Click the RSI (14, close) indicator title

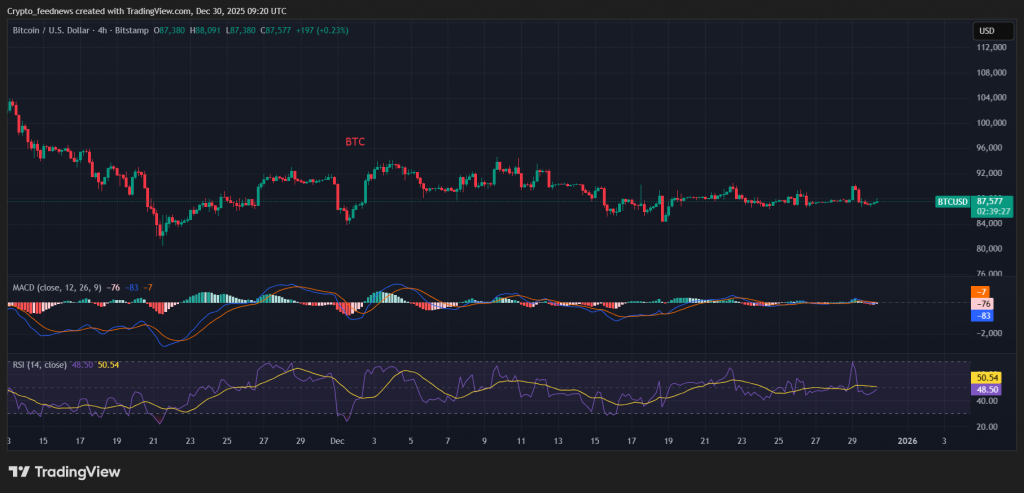[39, 365]
